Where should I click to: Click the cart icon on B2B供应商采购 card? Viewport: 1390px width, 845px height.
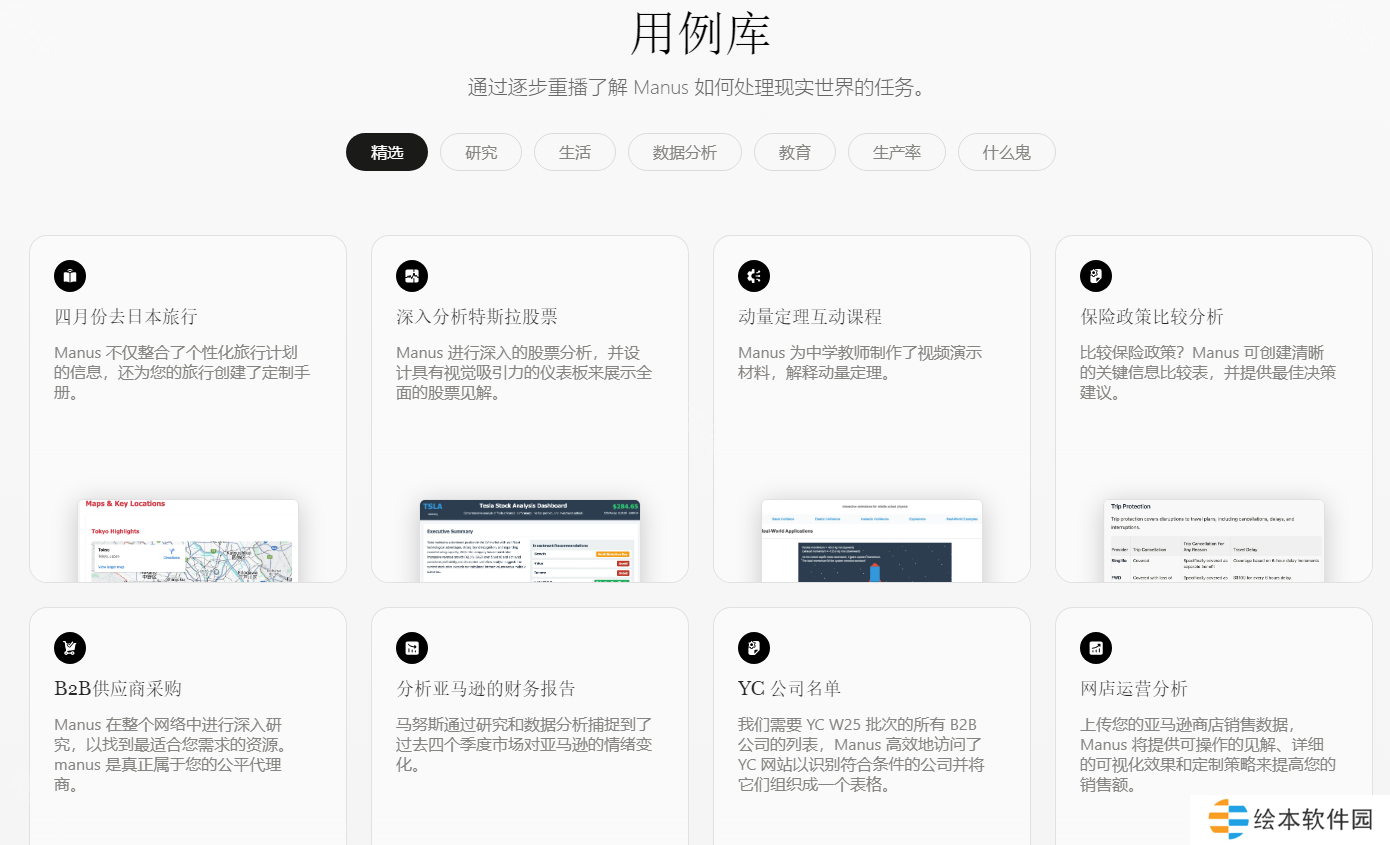click(x=70, y=648)
